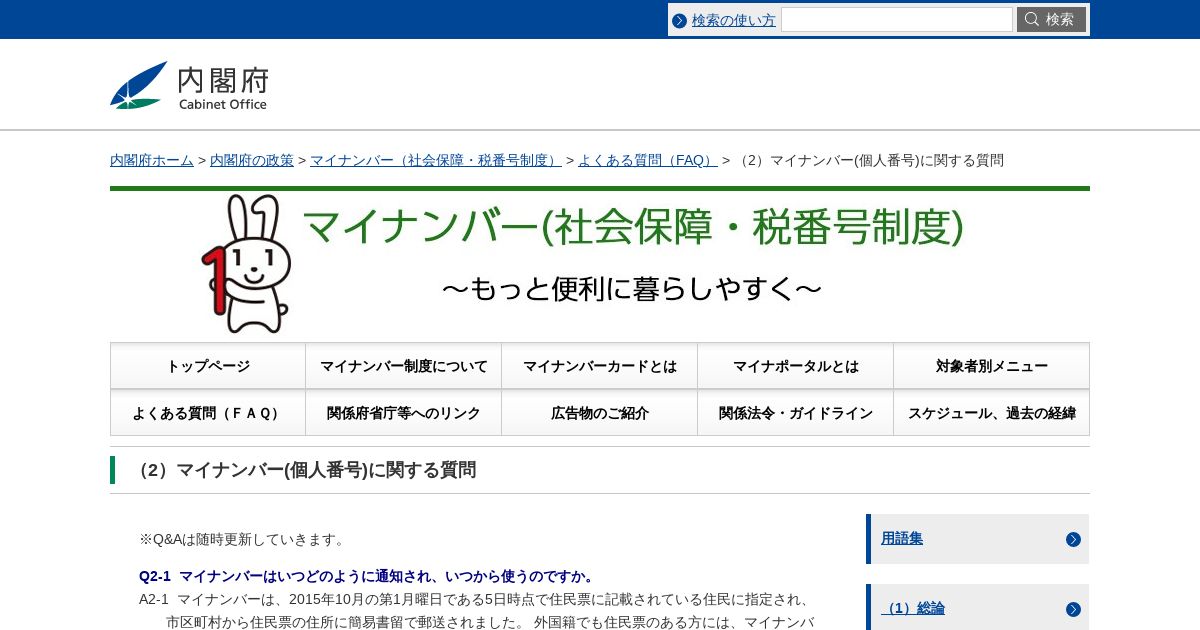Click the マイナンバー(社会保障・税番号制度) banner title
Screen dimensions: 1200x630
632,228
